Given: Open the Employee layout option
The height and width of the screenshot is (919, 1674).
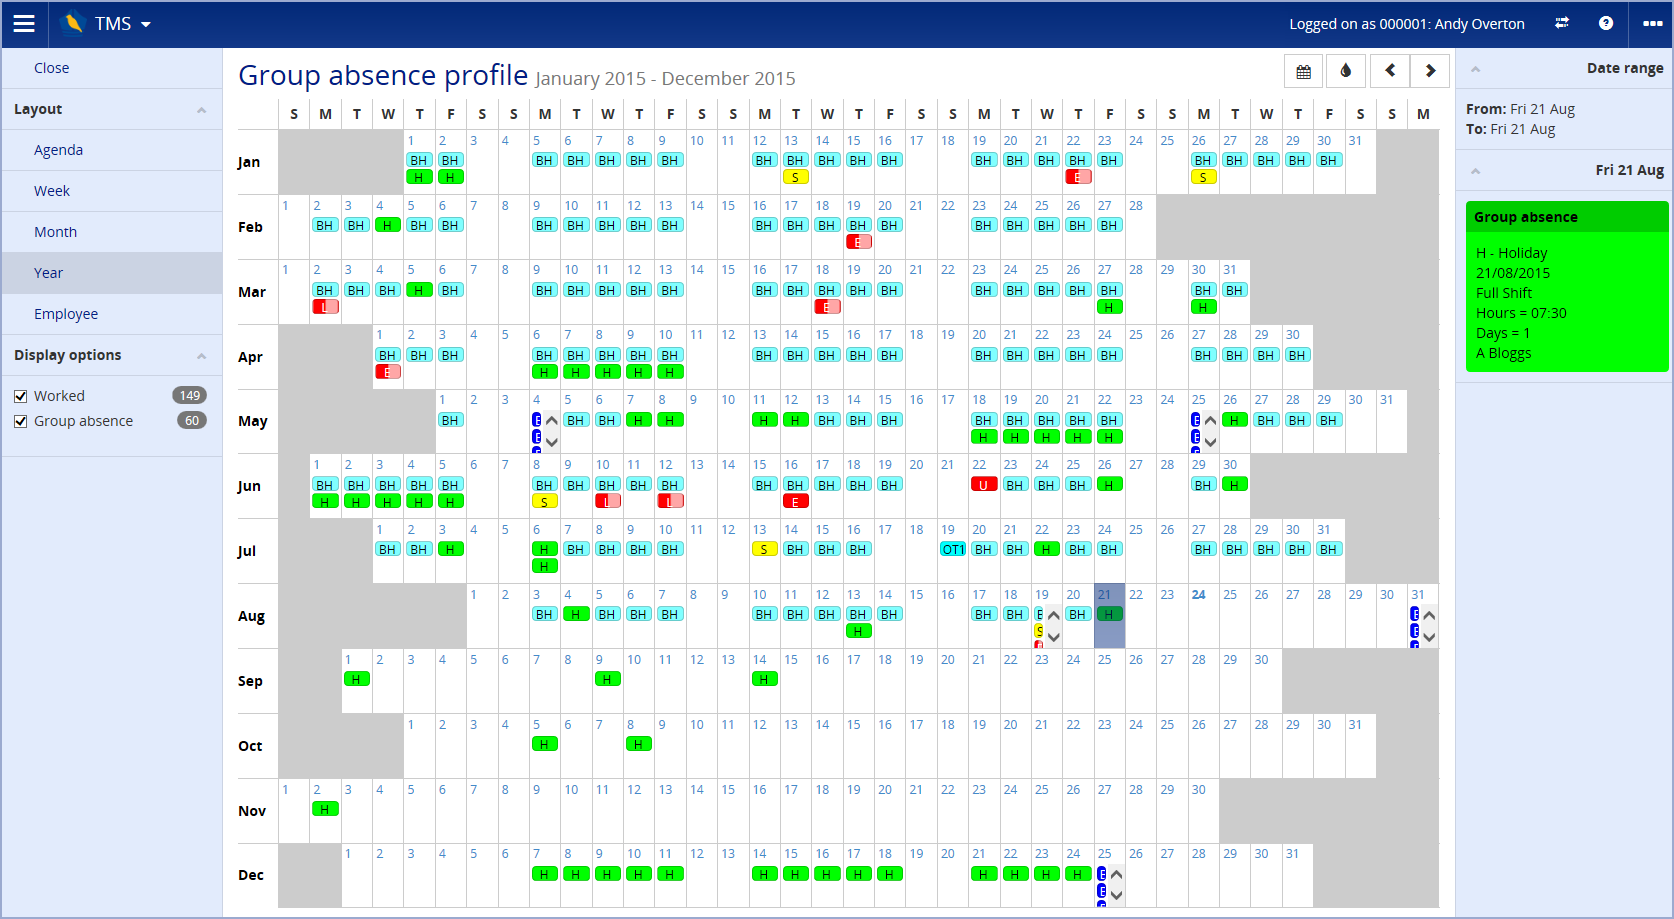Looking at the screenshot, I should click(x=66, y=314).
